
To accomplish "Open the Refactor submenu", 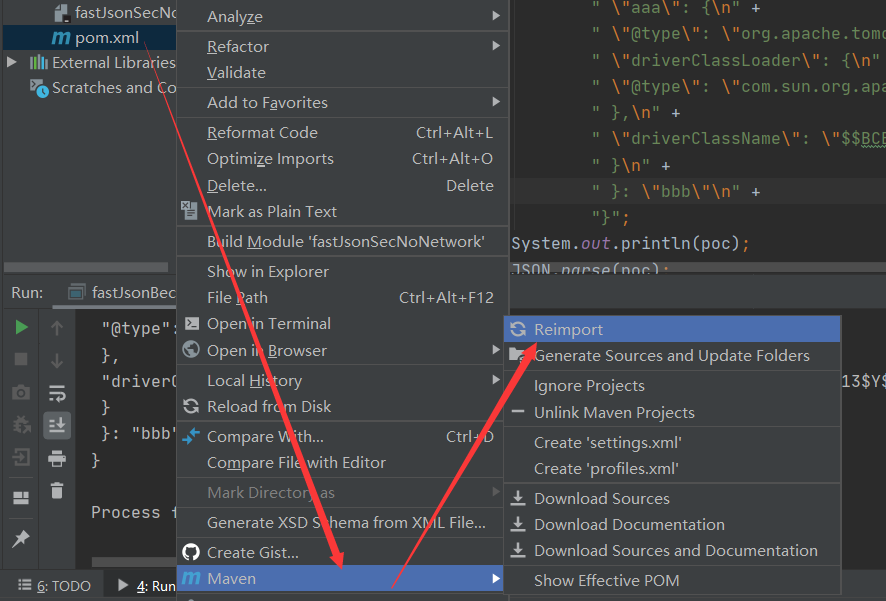I will coord(237,47).
